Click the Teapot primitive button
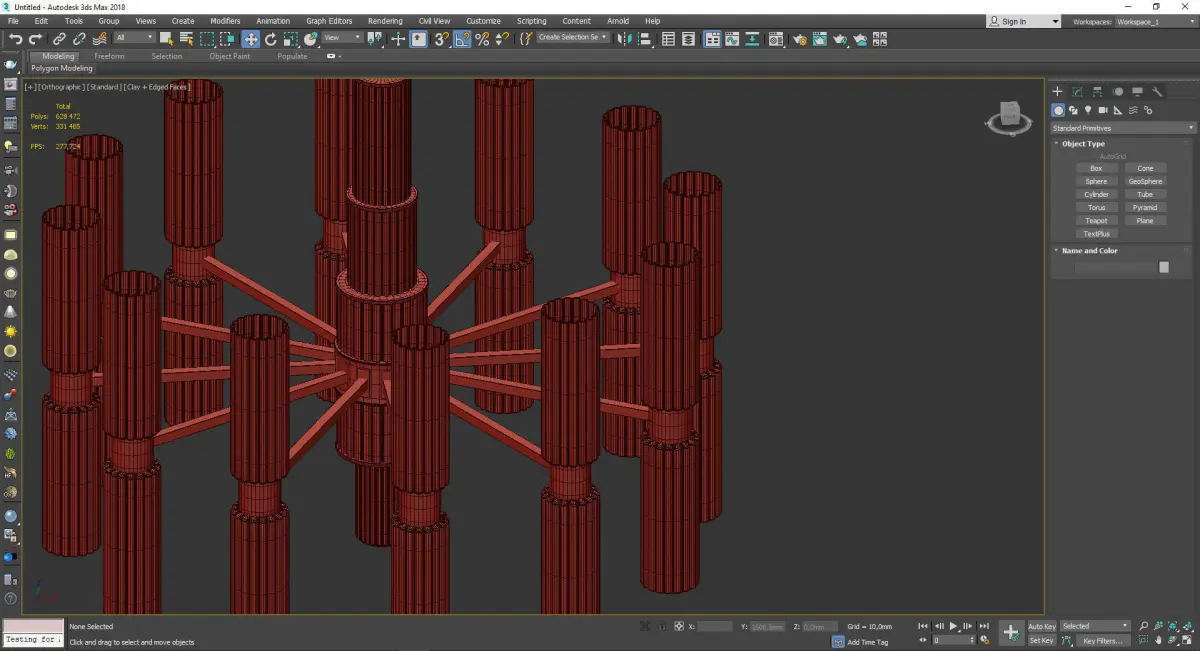 pos(1096,220)
